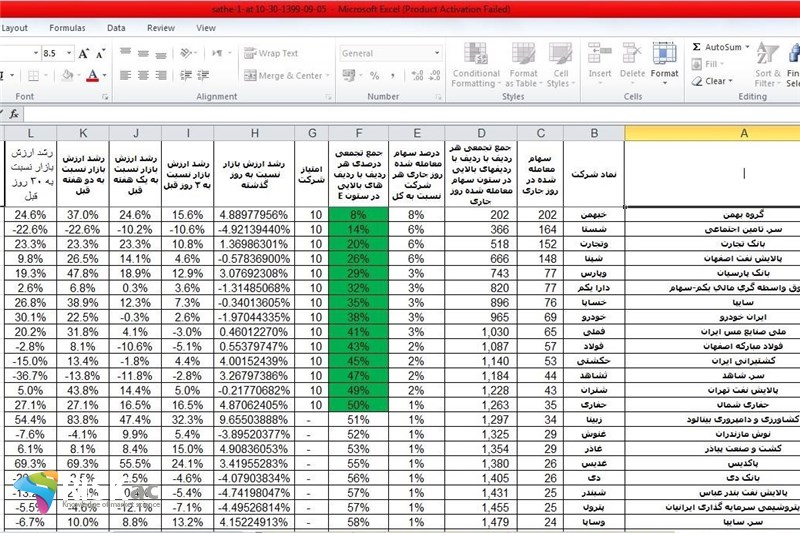Expand the font color dropdown arrow

tap(105, 75)
